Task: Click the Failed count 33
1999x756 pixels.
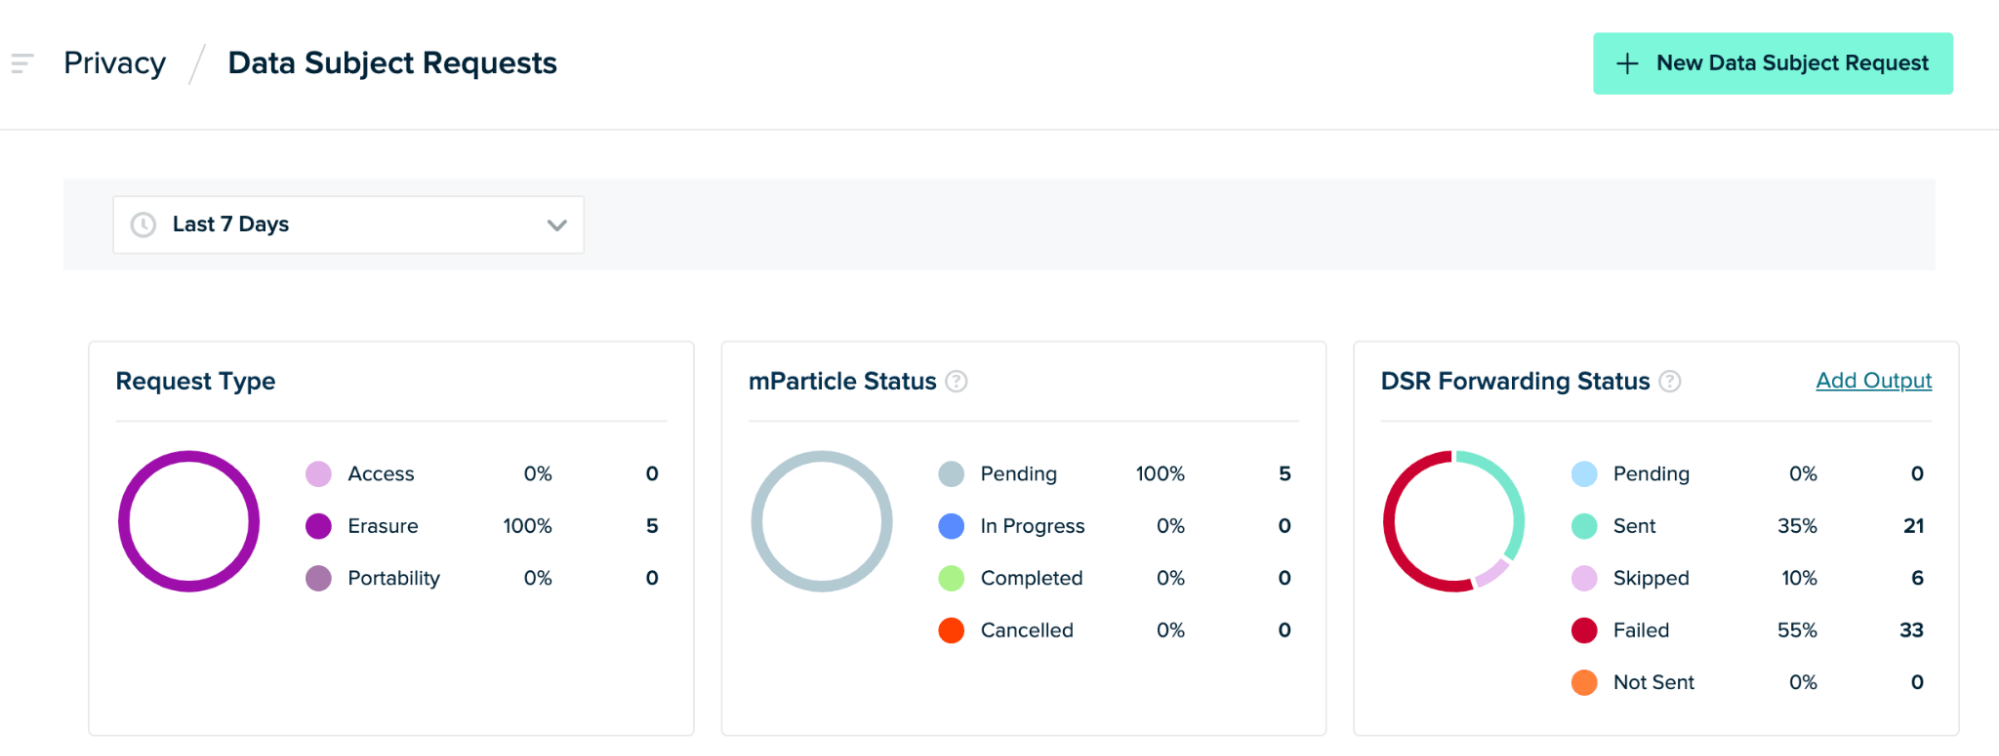Action: point(1912,630)
